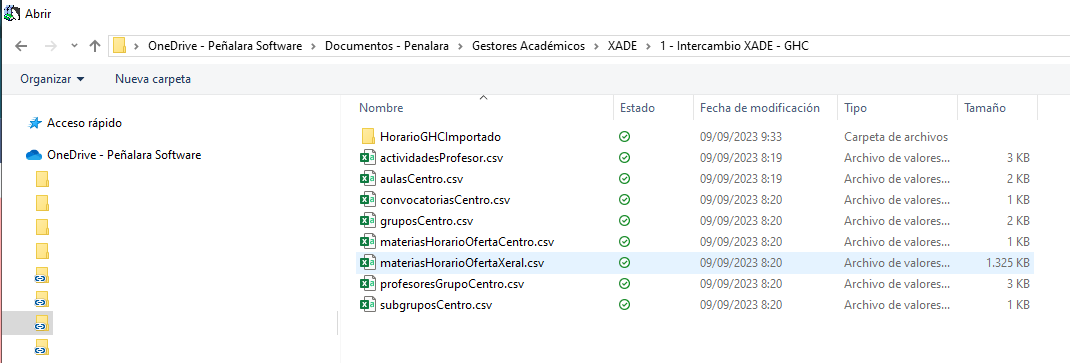Click Excel icon of actividadesProfesor.csv
The height and width of the screenshot is (363, 1070).
368,158
